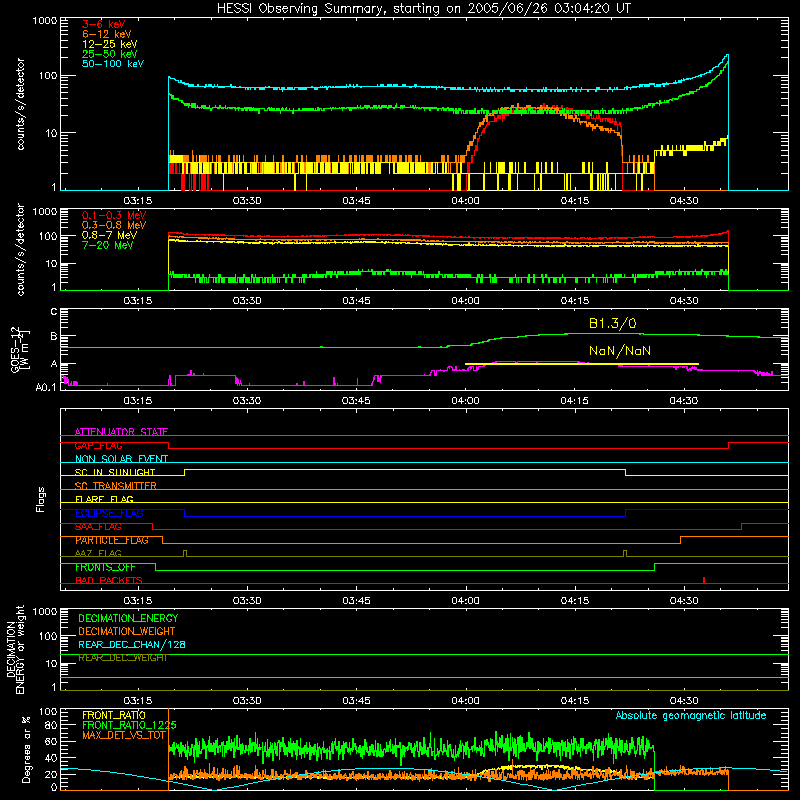This screenshot has height=800, width=800.
Task: Click the DECIMATION_ENERGY legend label
Action: (128, 618)
